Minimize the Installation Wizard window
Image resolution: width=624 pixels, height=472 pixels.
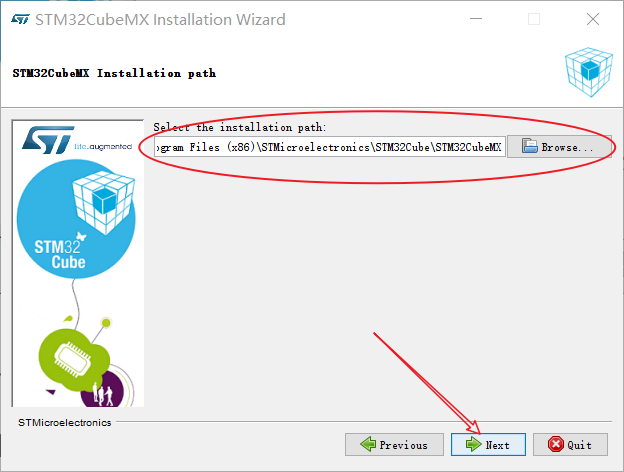pyautogui.click(x=476, y=19)
